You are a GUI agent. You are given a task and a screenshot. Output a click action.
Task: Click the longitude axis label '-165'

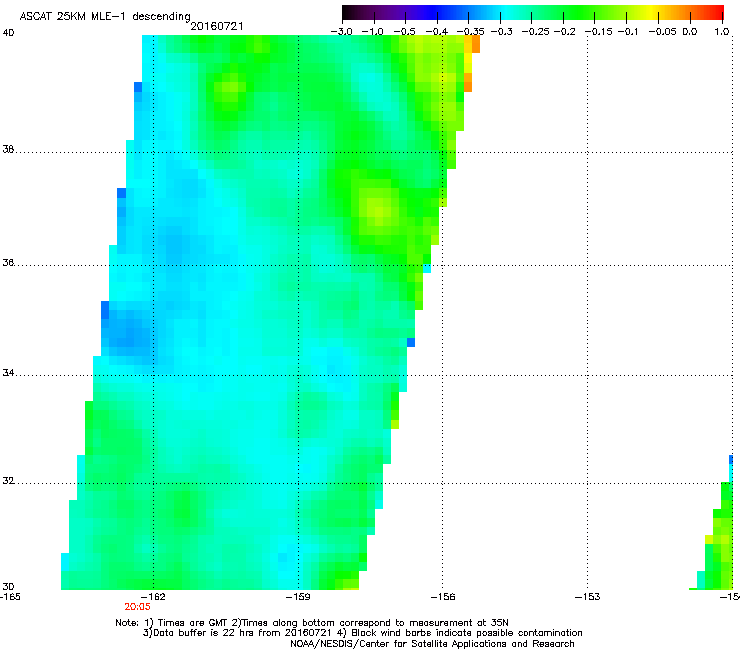click(x=10, y=597)
